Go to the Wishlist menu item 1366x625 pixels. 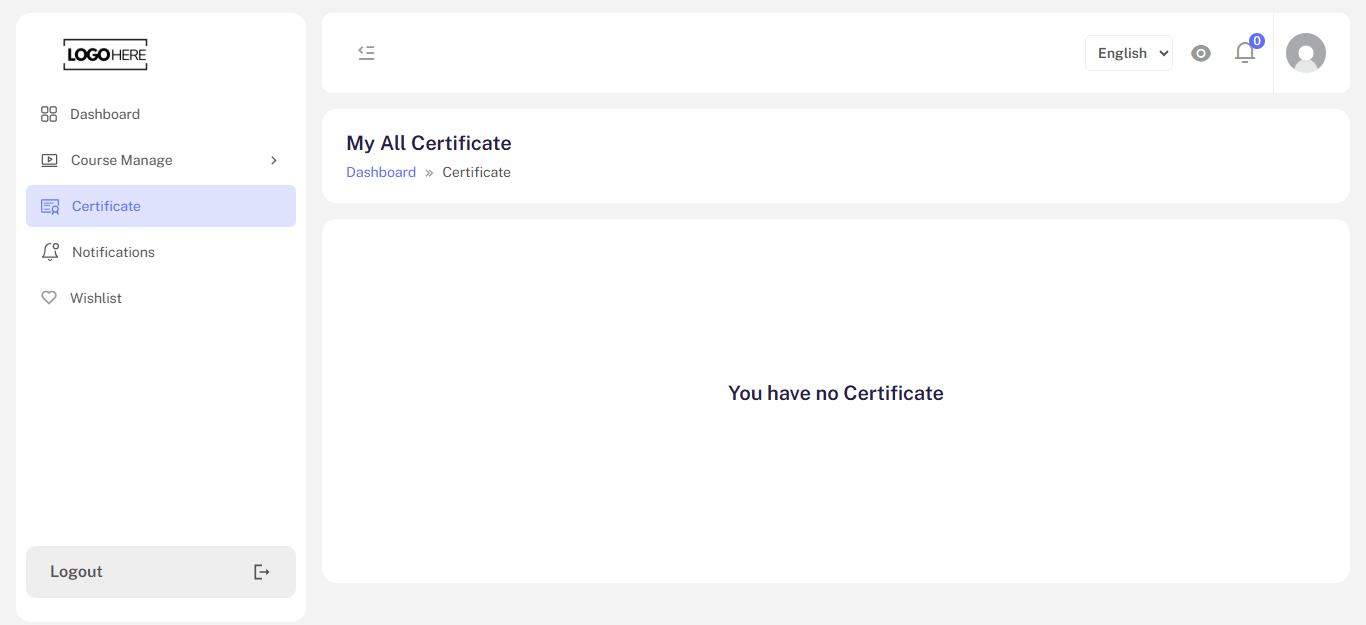[x=161, y=298]
